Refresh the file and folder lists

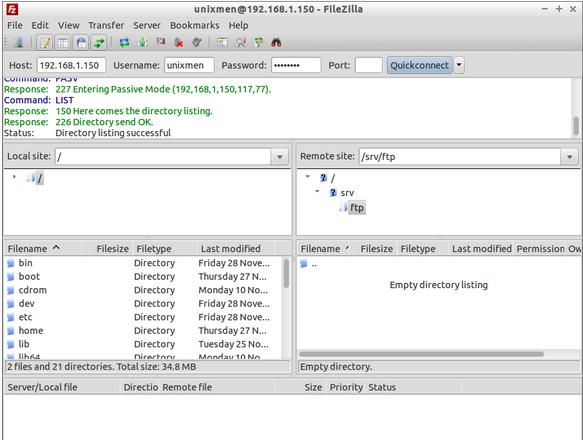pos(124,43)
